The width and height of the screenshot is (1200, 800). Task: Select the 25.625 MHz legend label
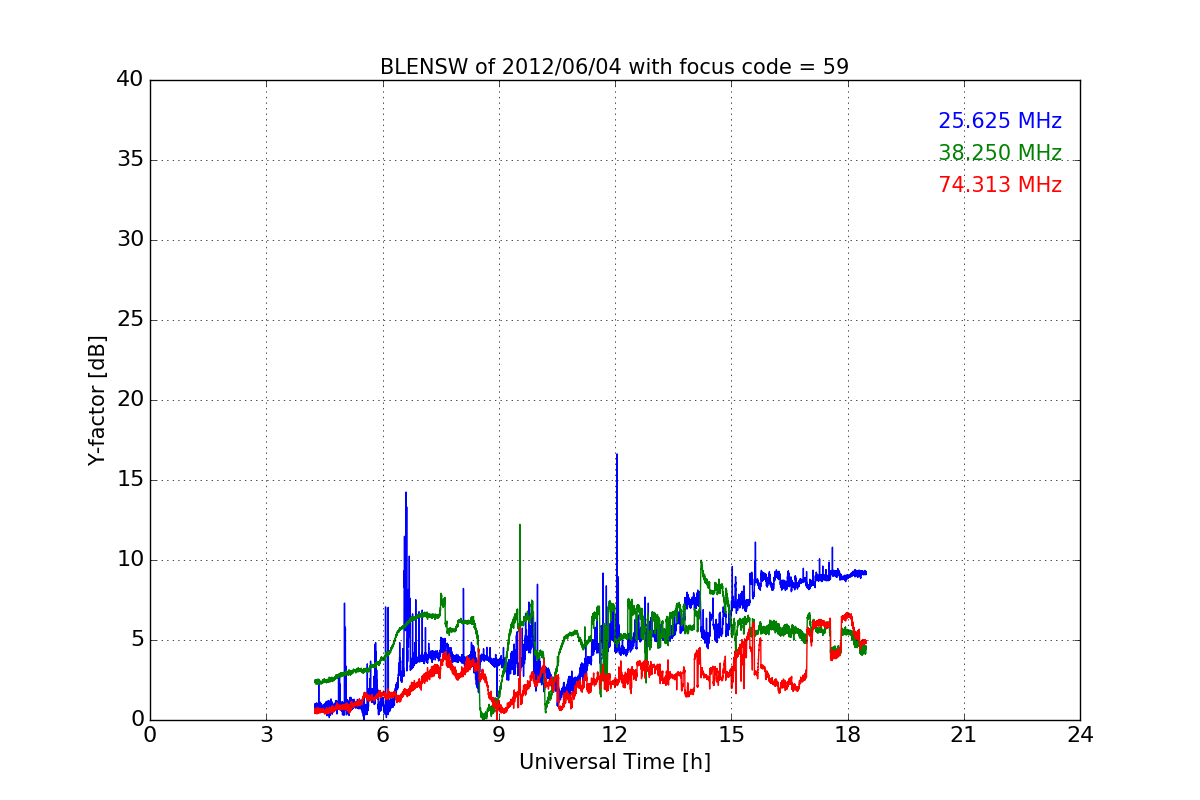click(1000, 121)
